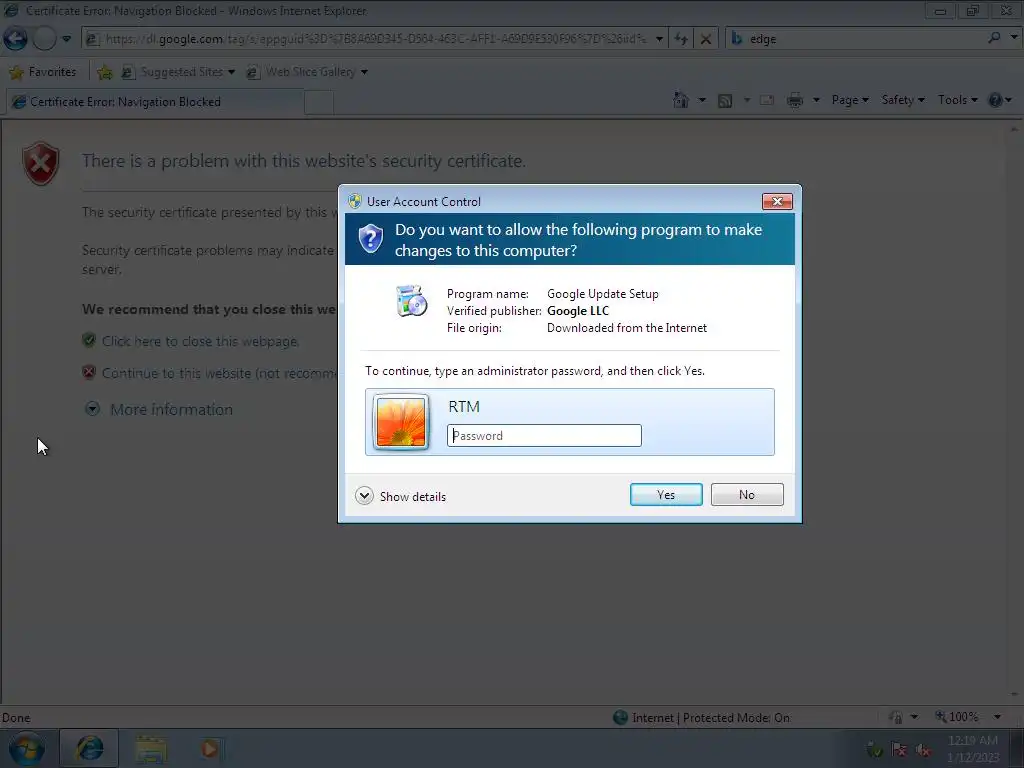
Task: Click the volume speaker tray icon
Action: pos(923,750)
